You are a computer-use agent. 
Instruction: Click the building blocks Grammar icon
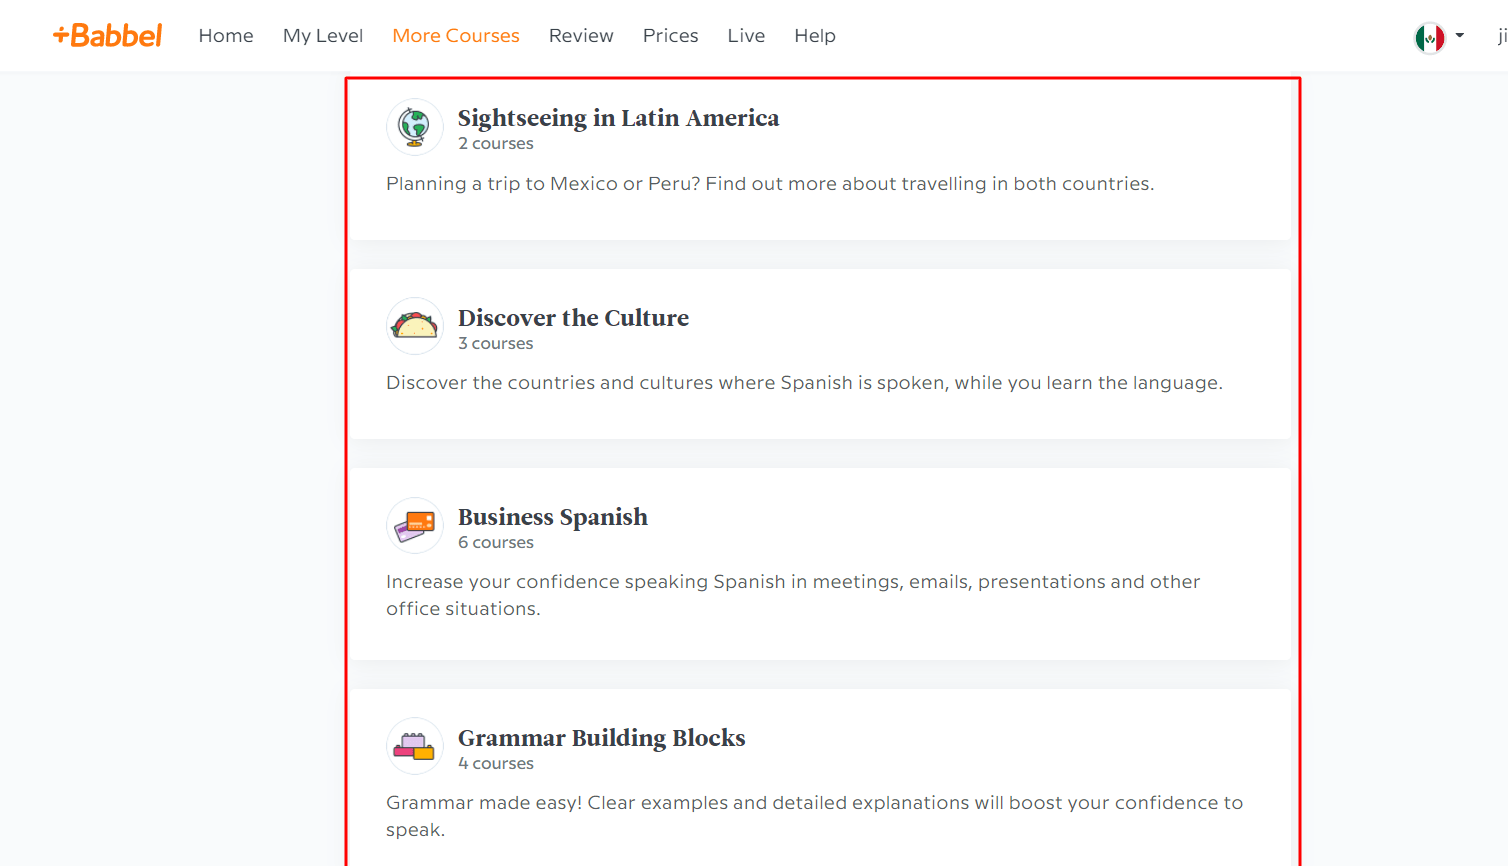tap(414, 746)
